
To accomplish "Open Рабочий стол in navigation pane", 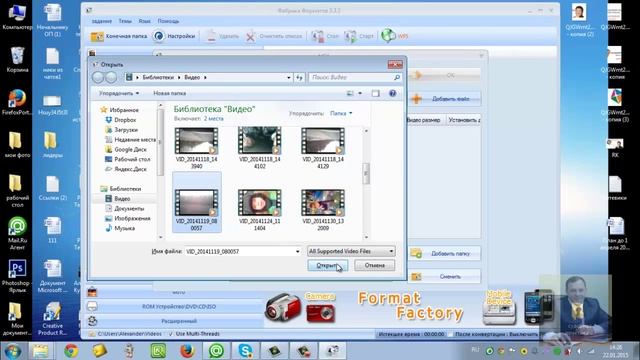I will click(132, 159).
